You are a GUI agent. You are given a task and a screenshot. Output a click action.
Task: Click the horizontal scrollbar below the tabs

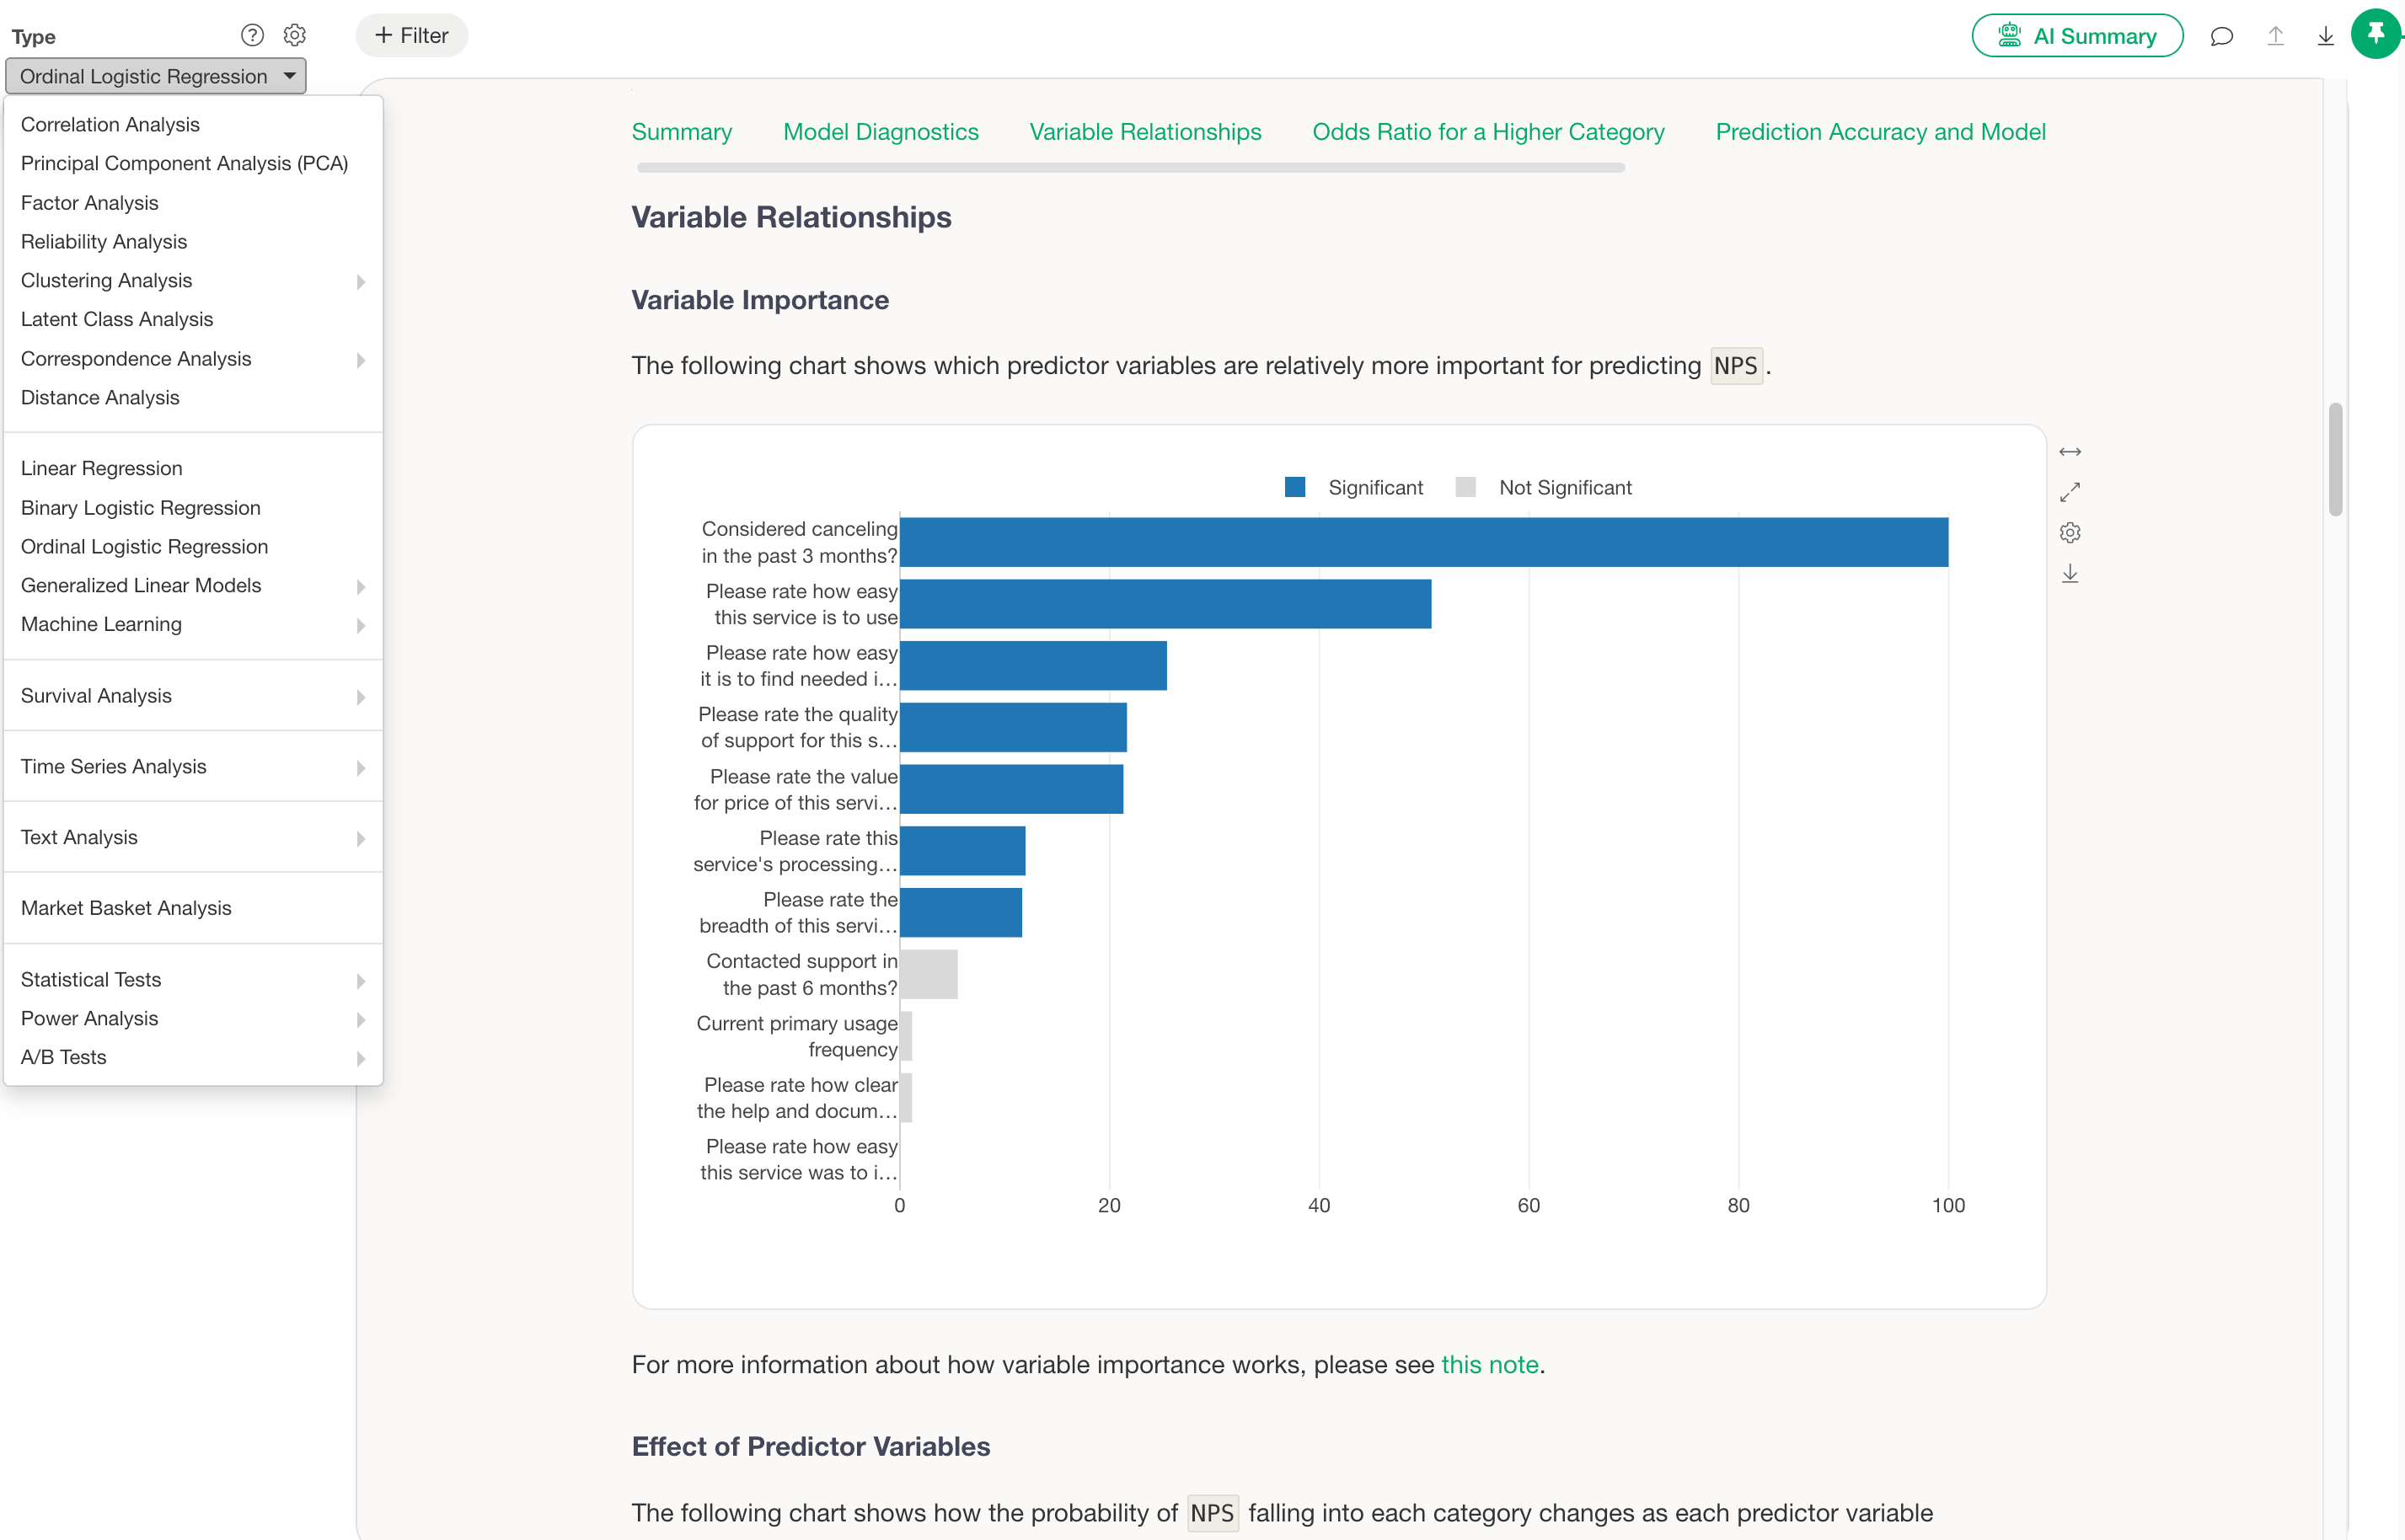coord(1130,168)
